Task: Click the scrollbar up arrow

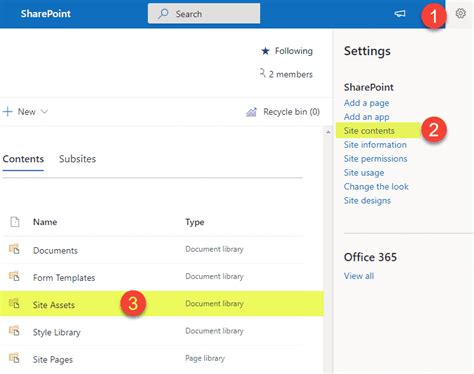Action: tap(328, 132)
